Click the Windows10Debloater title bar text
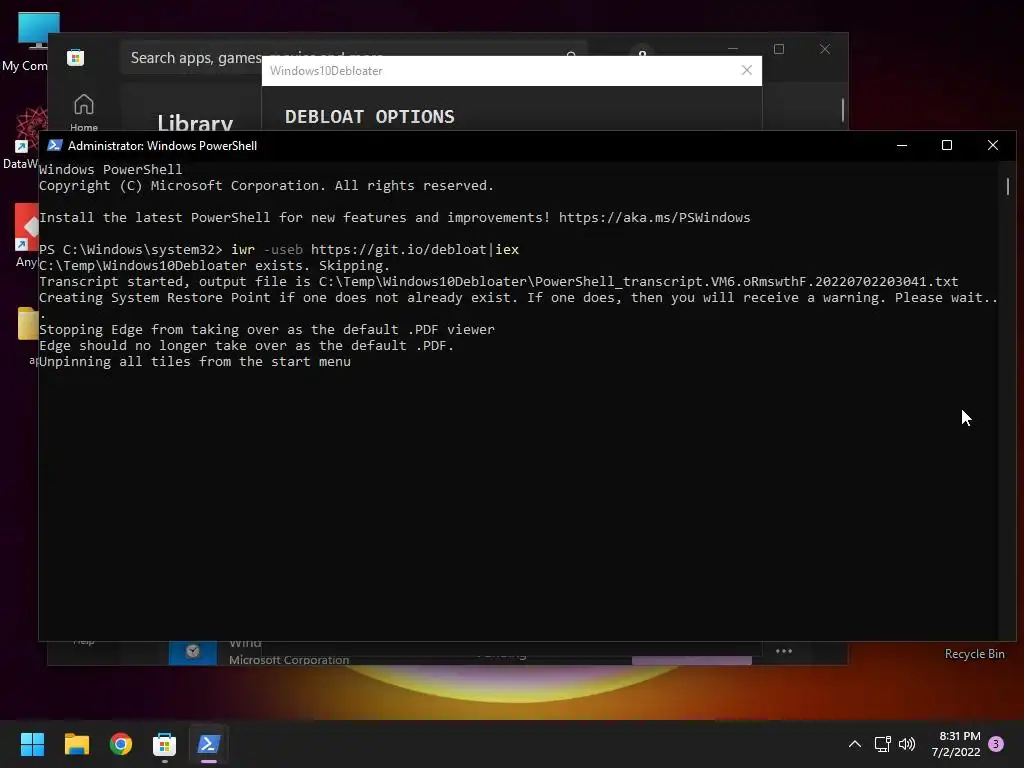Viewport: 1024px width, 768px height. 326,71
